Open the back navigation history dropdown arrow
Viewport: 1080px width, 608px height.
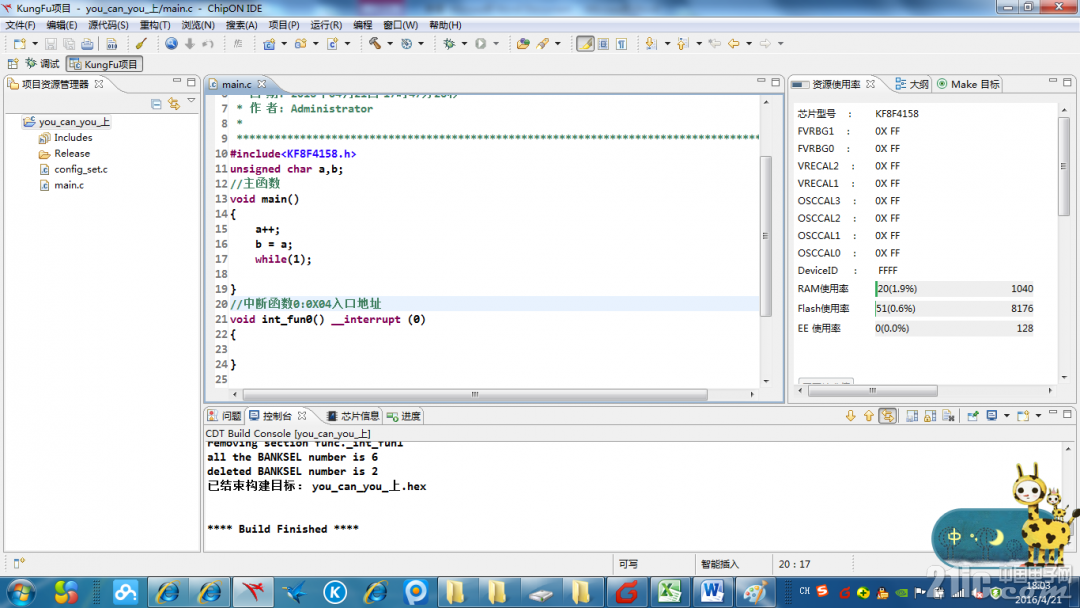(749, 43)
